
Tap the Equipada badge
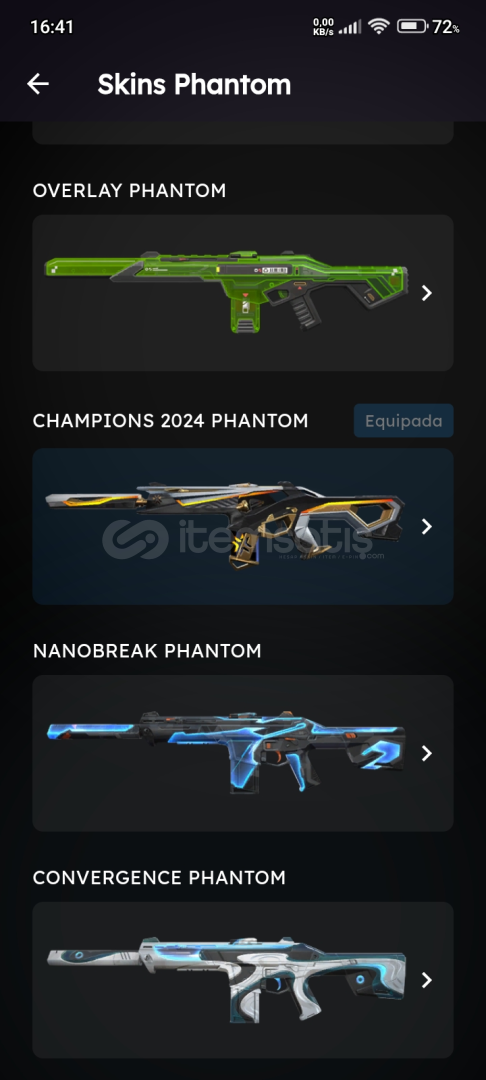(403, 421)
